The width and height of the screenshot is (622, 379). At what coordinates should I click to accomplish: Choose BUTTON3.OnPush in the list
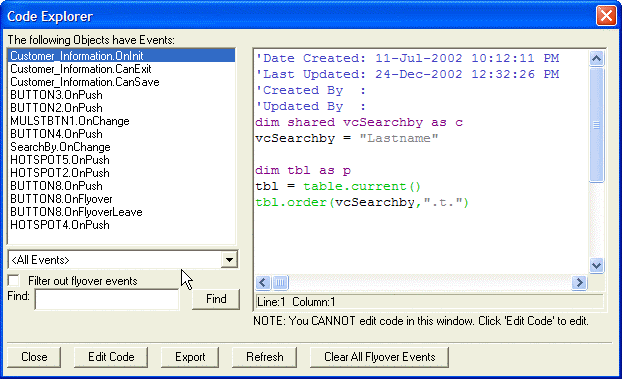coord(121,95)
